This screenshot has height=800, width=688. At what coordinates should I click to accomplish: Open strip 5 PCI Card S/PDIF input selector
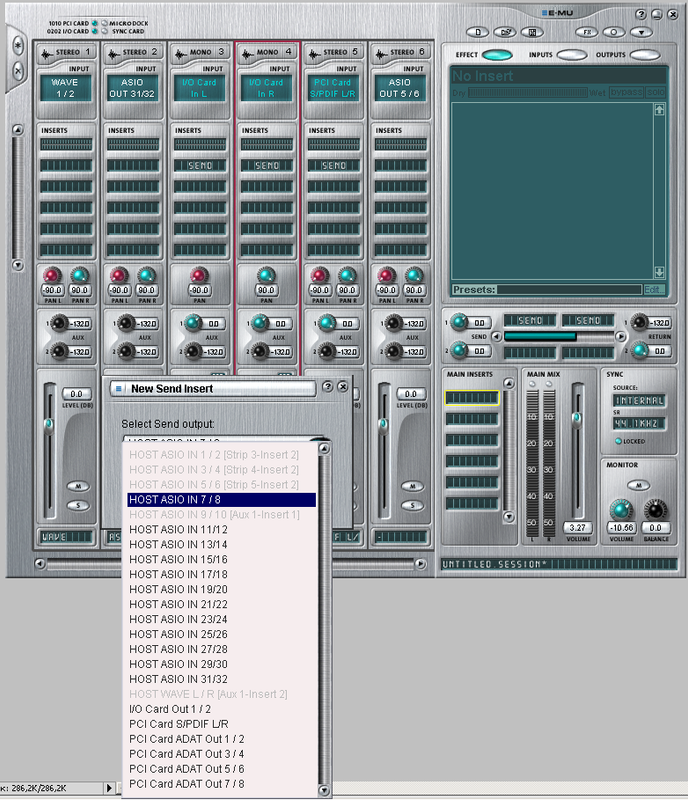(x=333, y=88)
